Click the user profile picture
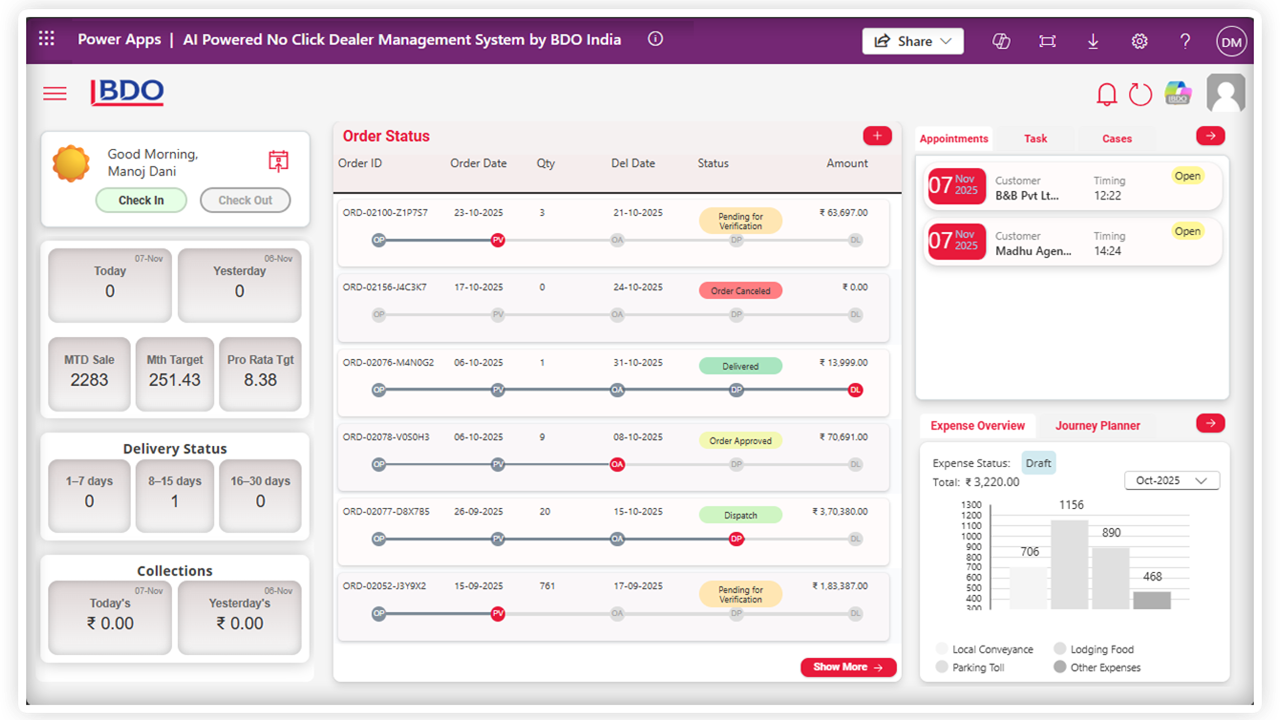The width and height of the screenshot is (1280, 720). (x=1226, y=93)
